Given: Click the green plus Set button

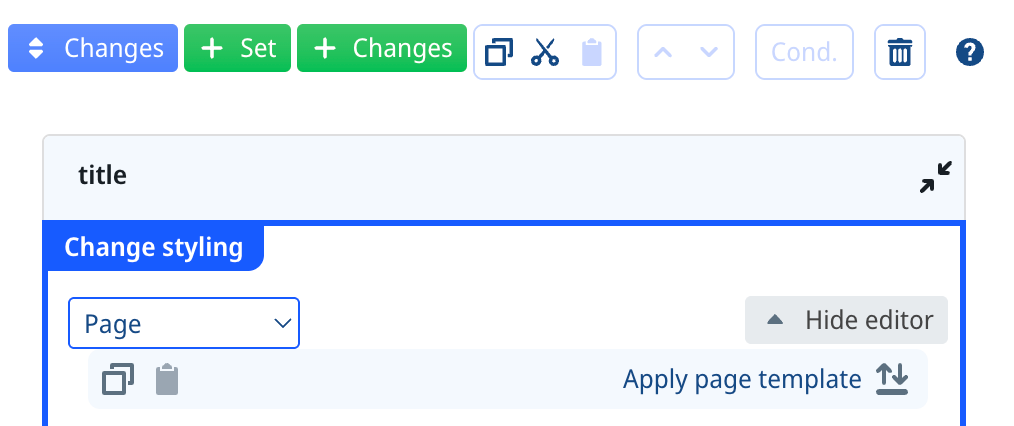Looking at the screenshot, I should pyautogui.click(x=237, y=48).
